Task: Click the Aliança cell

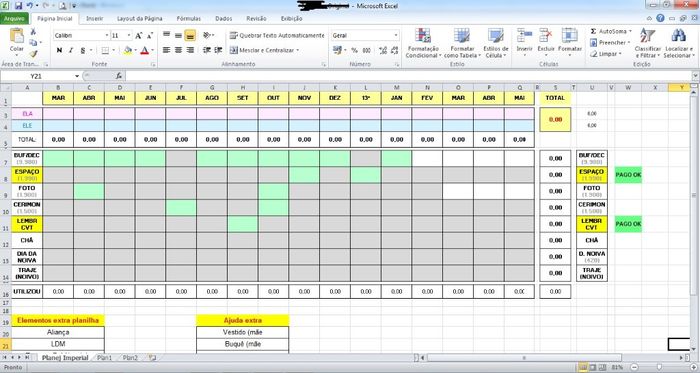Action: [x=58, y=332]
